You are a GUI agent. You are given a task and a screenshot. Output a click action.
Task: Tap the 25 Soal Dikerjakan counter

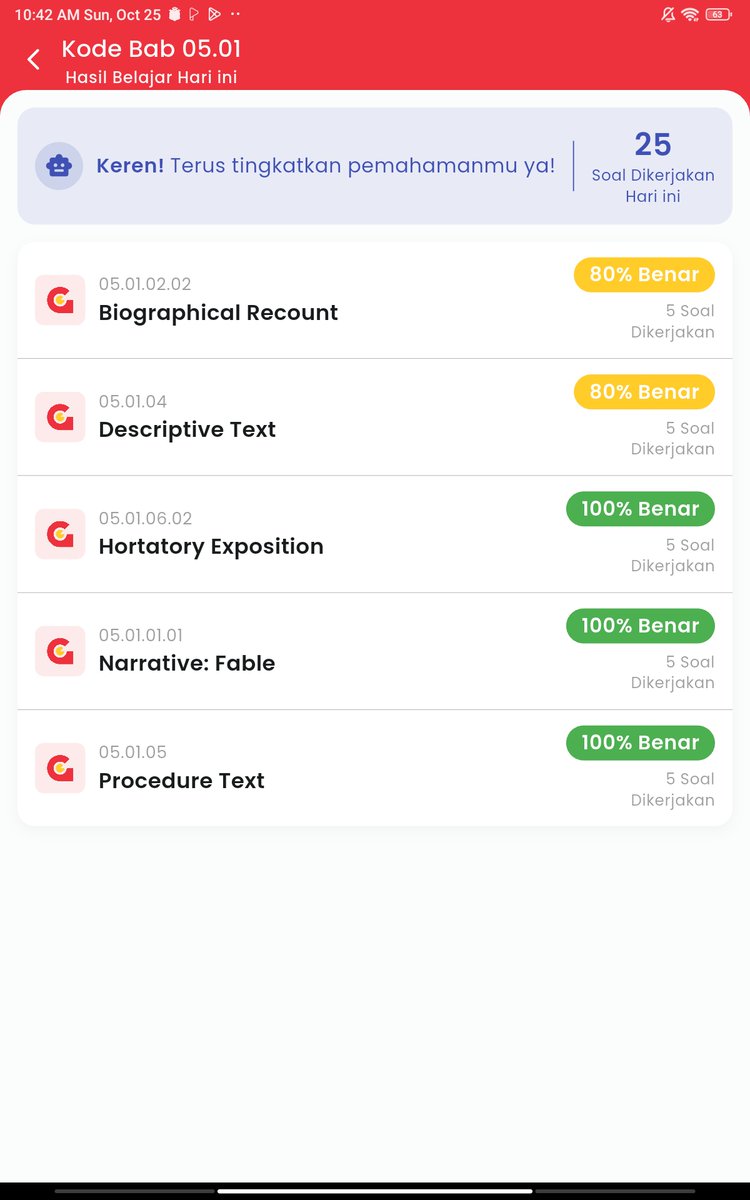tap(653, 167)
